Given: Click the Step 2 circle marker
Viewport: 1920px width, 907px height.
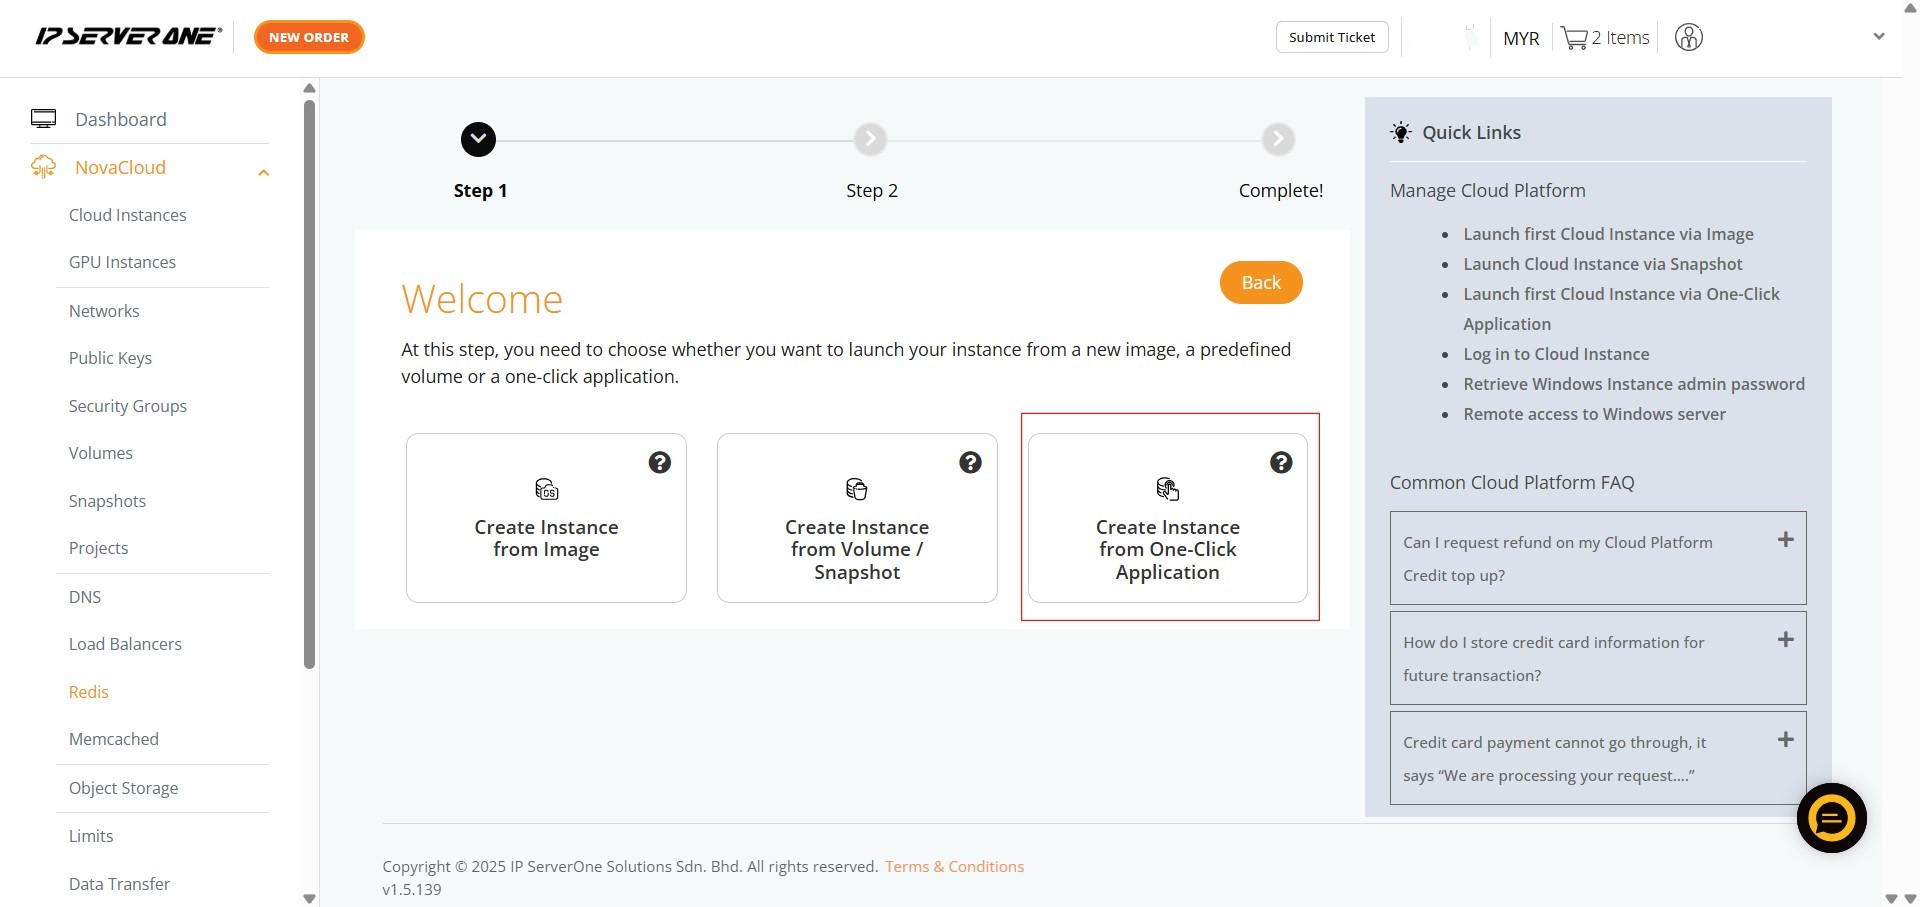Looking at the screenshot, I should coord(870,140).
